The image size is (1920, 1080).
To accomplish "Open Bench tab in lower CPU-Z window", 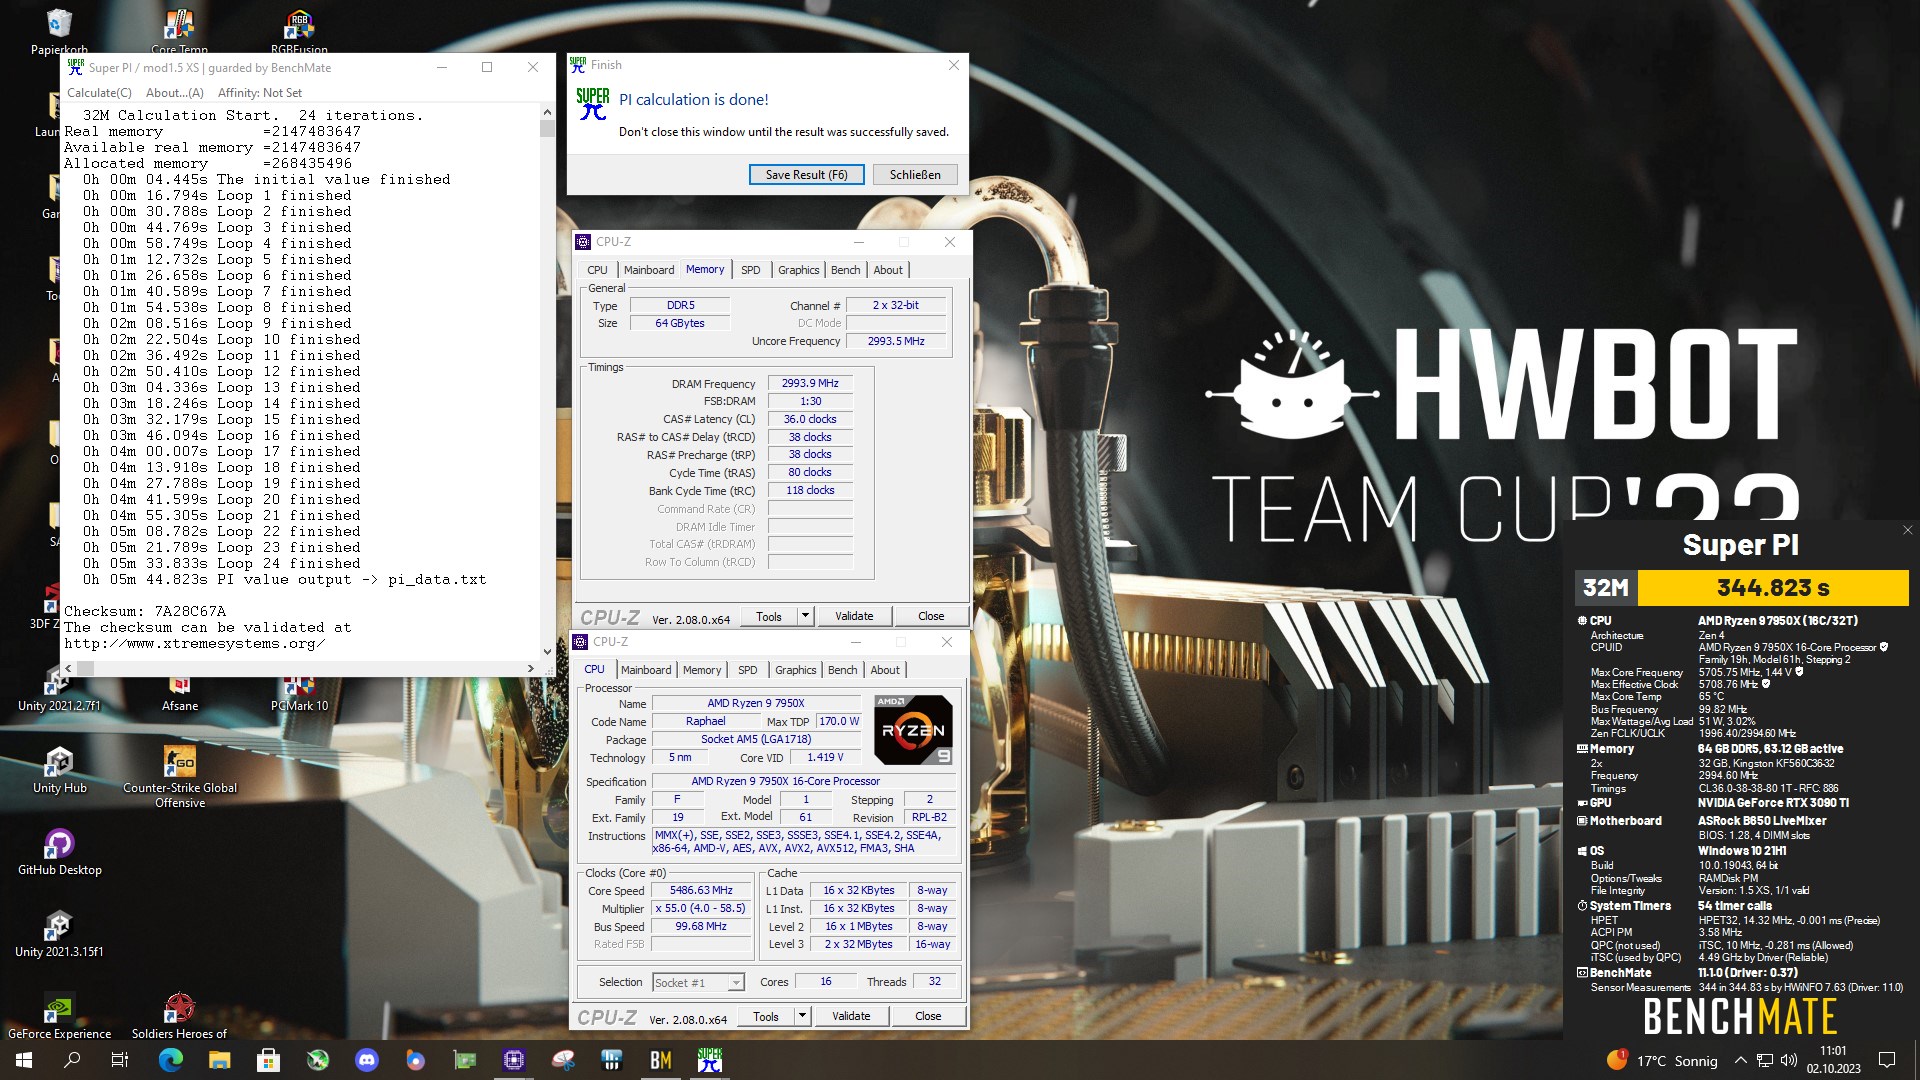I will pyautogui.click(x=842, y=670).
